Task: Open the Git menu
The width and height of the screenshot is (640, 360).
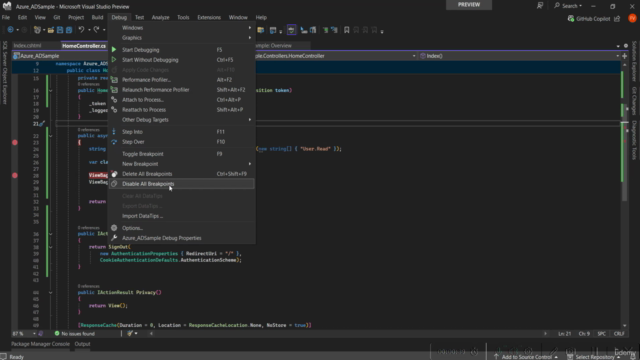Action: [x=57, y=18]
